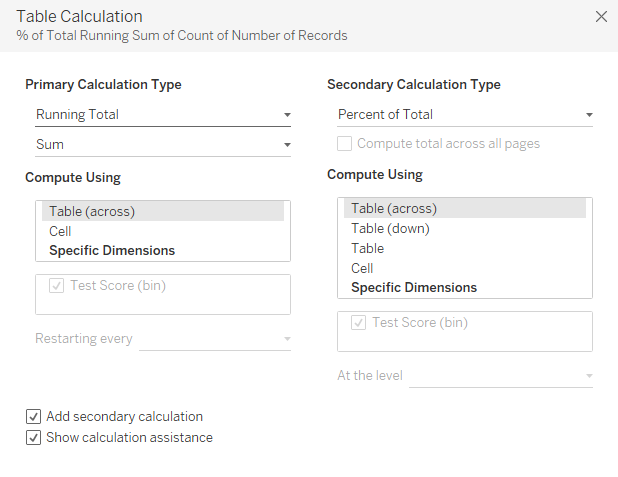Image resolution: width=618 pixels, height=477 pixels.
Task: Open the Percent of Total dropdown
Action: point(464,115)
